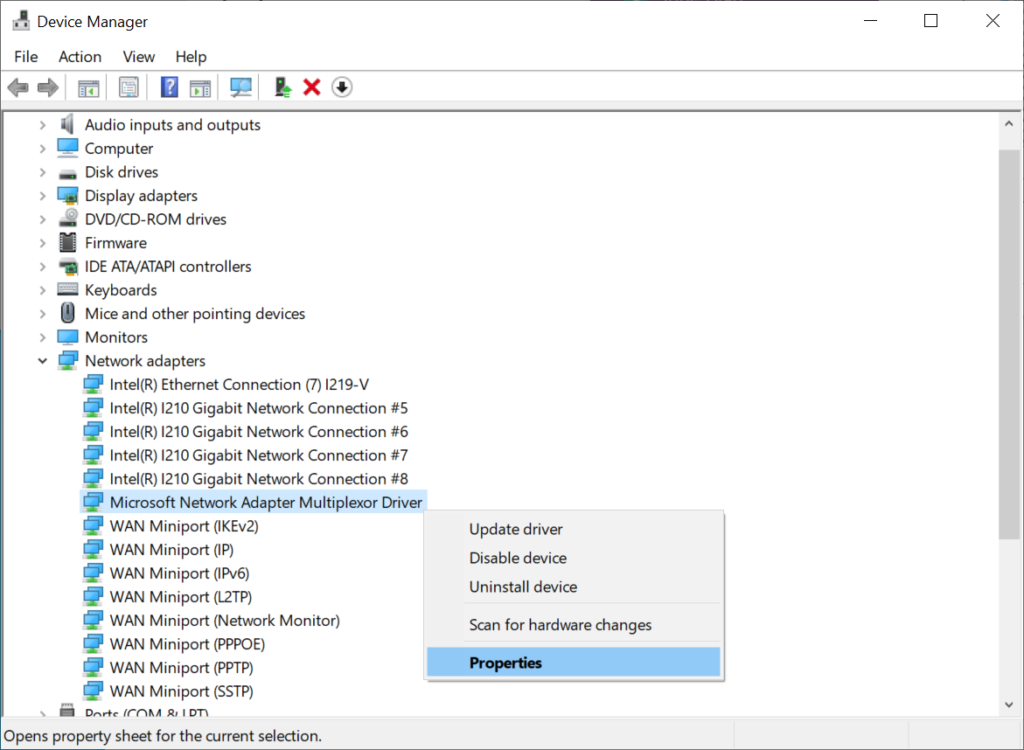
Task: Click the Back arrow in the toolbar
Action: (17, 88)
